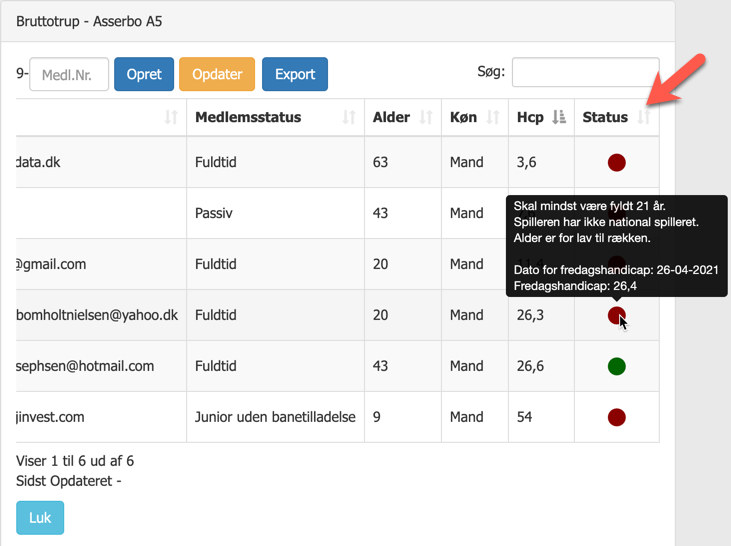Viewport: 731px width, 546px height.
Task: Click the Hcp sort order icon
Action: (x=559, y=118)
